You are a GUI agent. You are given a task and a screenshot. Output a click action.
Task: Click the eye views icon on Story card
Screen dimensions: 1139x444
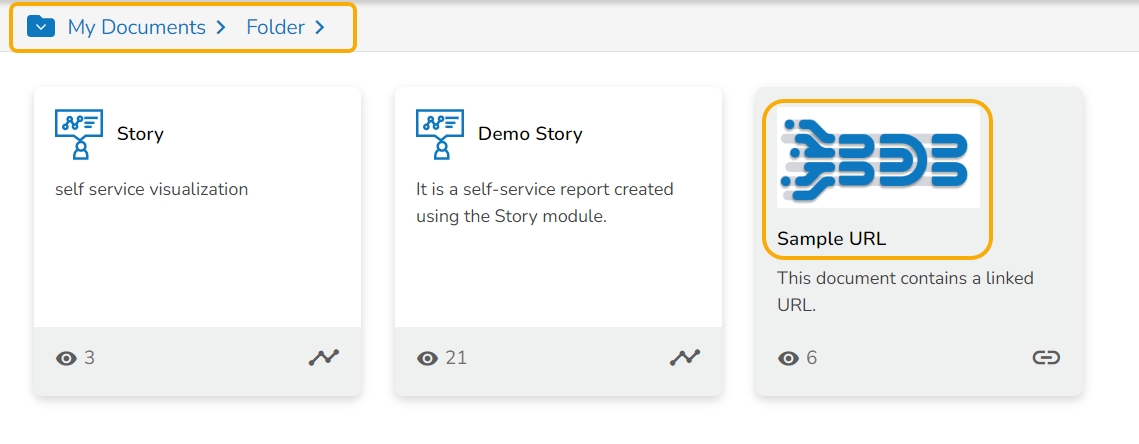click(x=67, y=358)
